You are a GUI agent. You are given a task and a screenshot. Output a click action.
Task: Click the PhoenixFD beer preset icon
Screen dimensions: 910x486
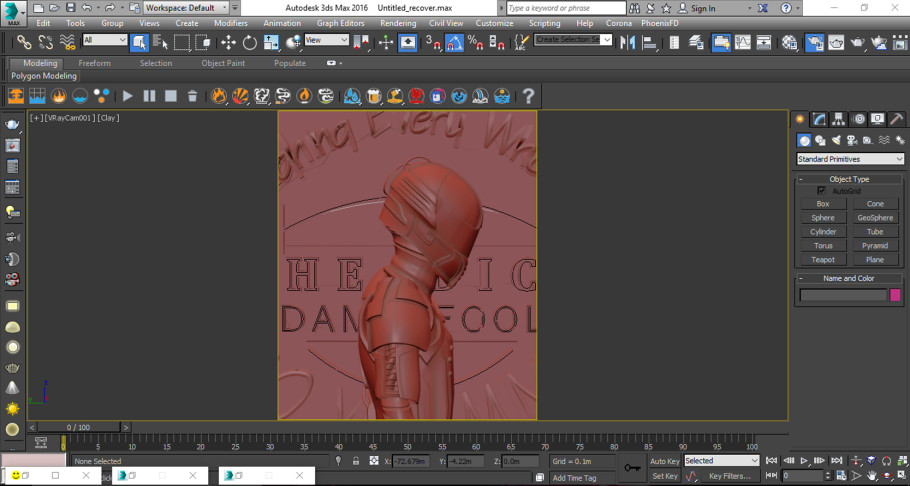pos(374,96)
